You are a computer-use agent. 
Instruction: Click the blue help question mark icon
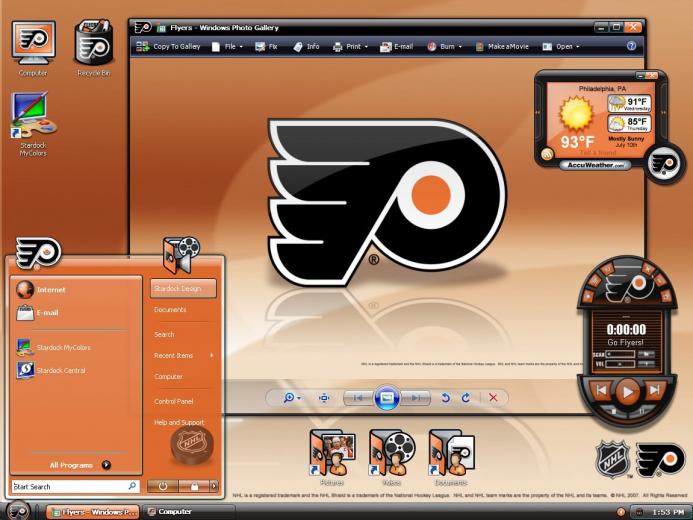[631, 46]
